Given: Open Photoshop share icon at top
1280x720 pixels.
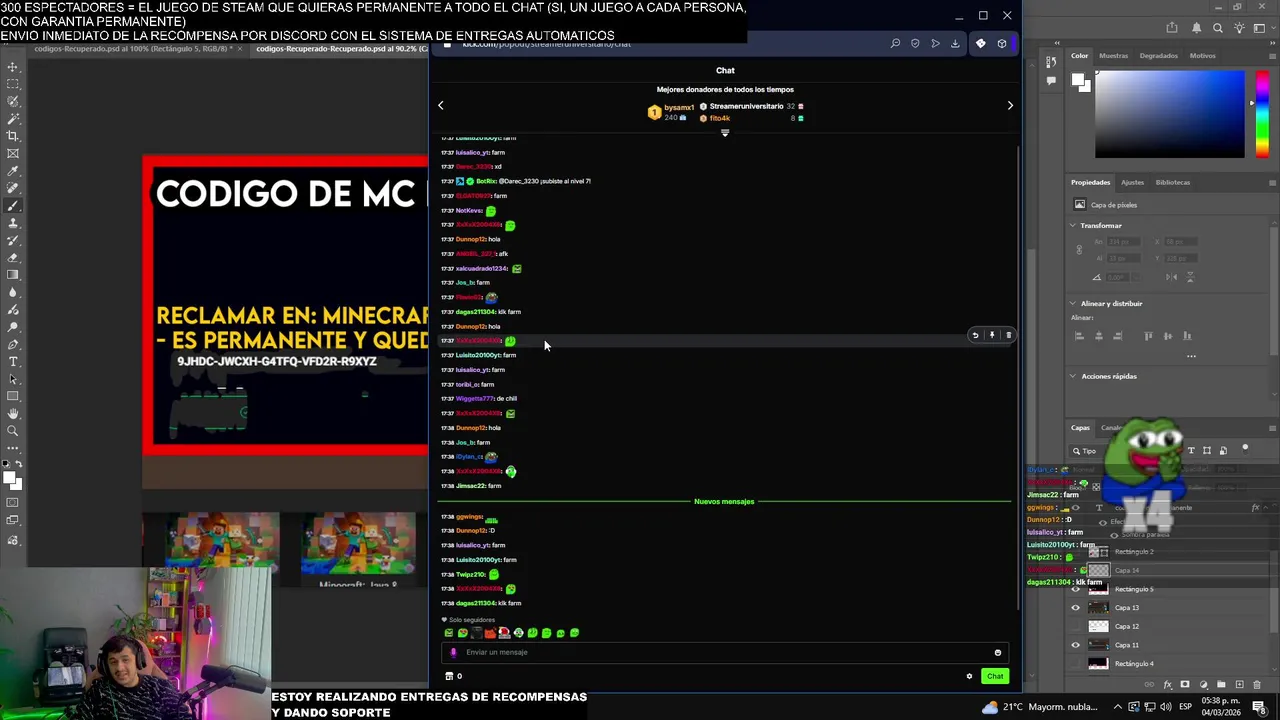Looking at the screenshot, I should pos(1172,28).
